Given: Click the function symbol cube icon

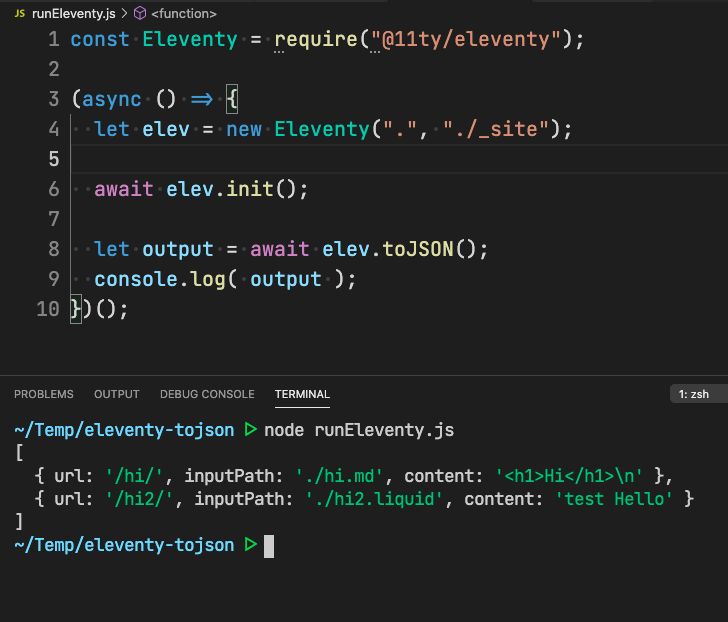Looking at the screenshot, I should pyautogui.click(x=140, y=13).
